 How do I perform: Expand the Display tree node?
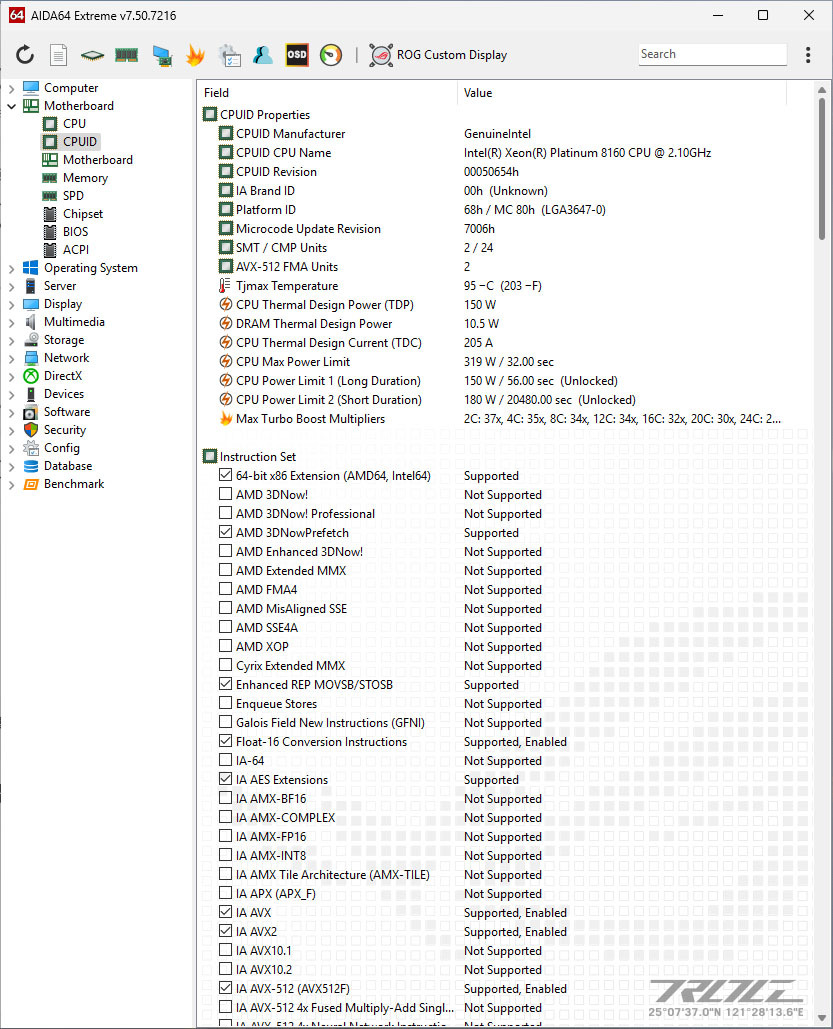11,304
